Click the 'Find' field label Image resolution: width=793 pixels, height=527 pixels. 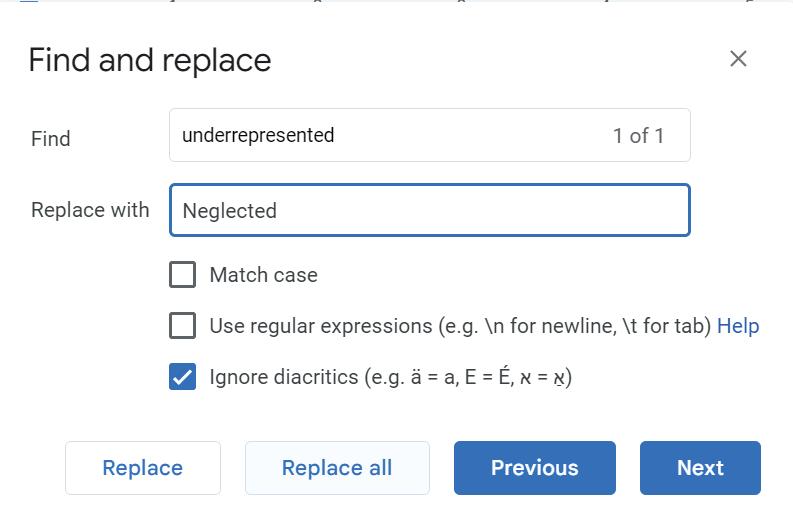pos(51,139)
